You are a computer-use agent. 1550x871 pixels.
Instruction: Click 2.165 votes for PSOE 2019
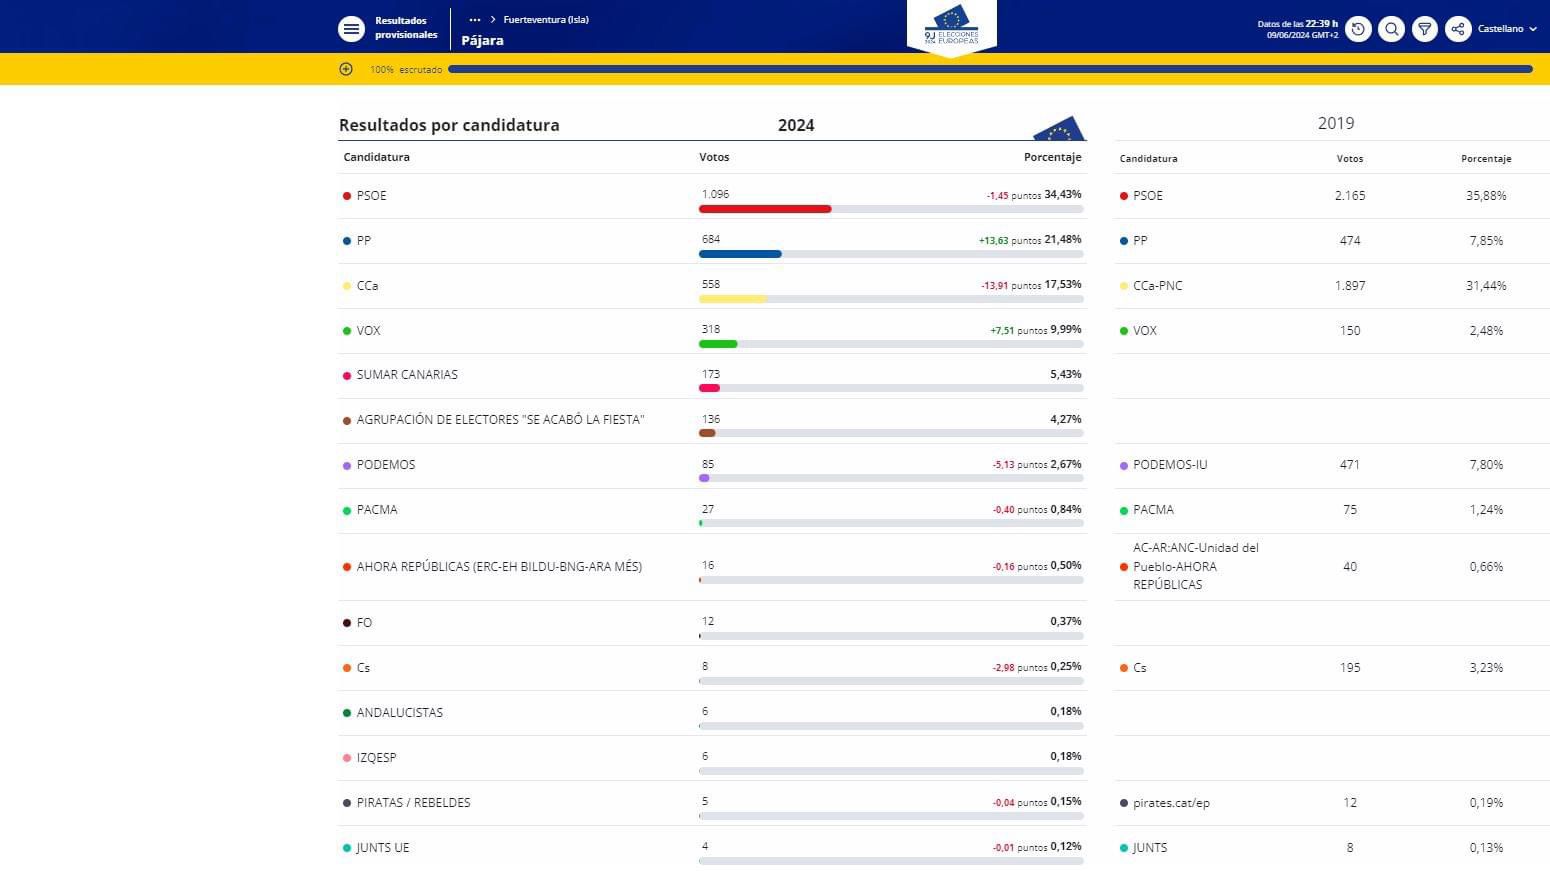pyautogui.click(x=1350, y=196)
